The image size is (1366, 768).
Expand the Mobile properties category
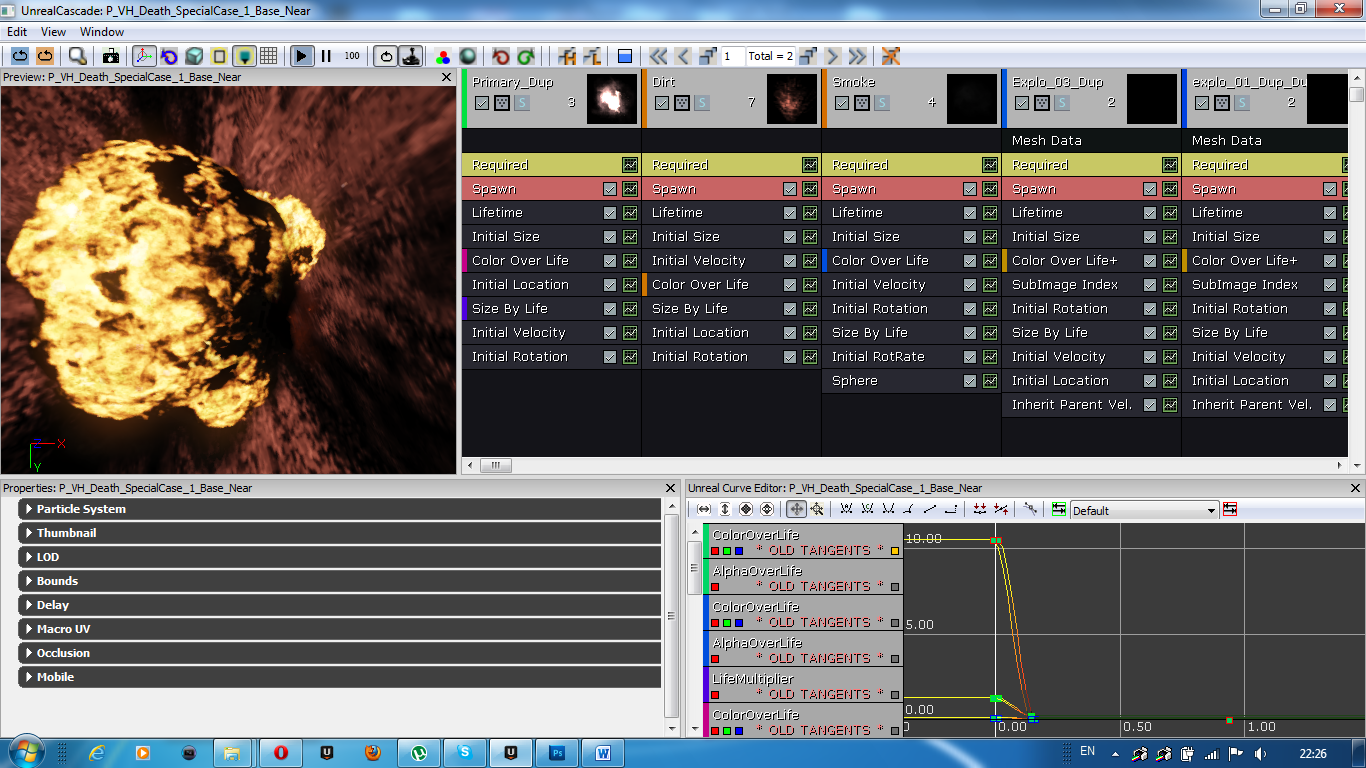click(340, 677)
